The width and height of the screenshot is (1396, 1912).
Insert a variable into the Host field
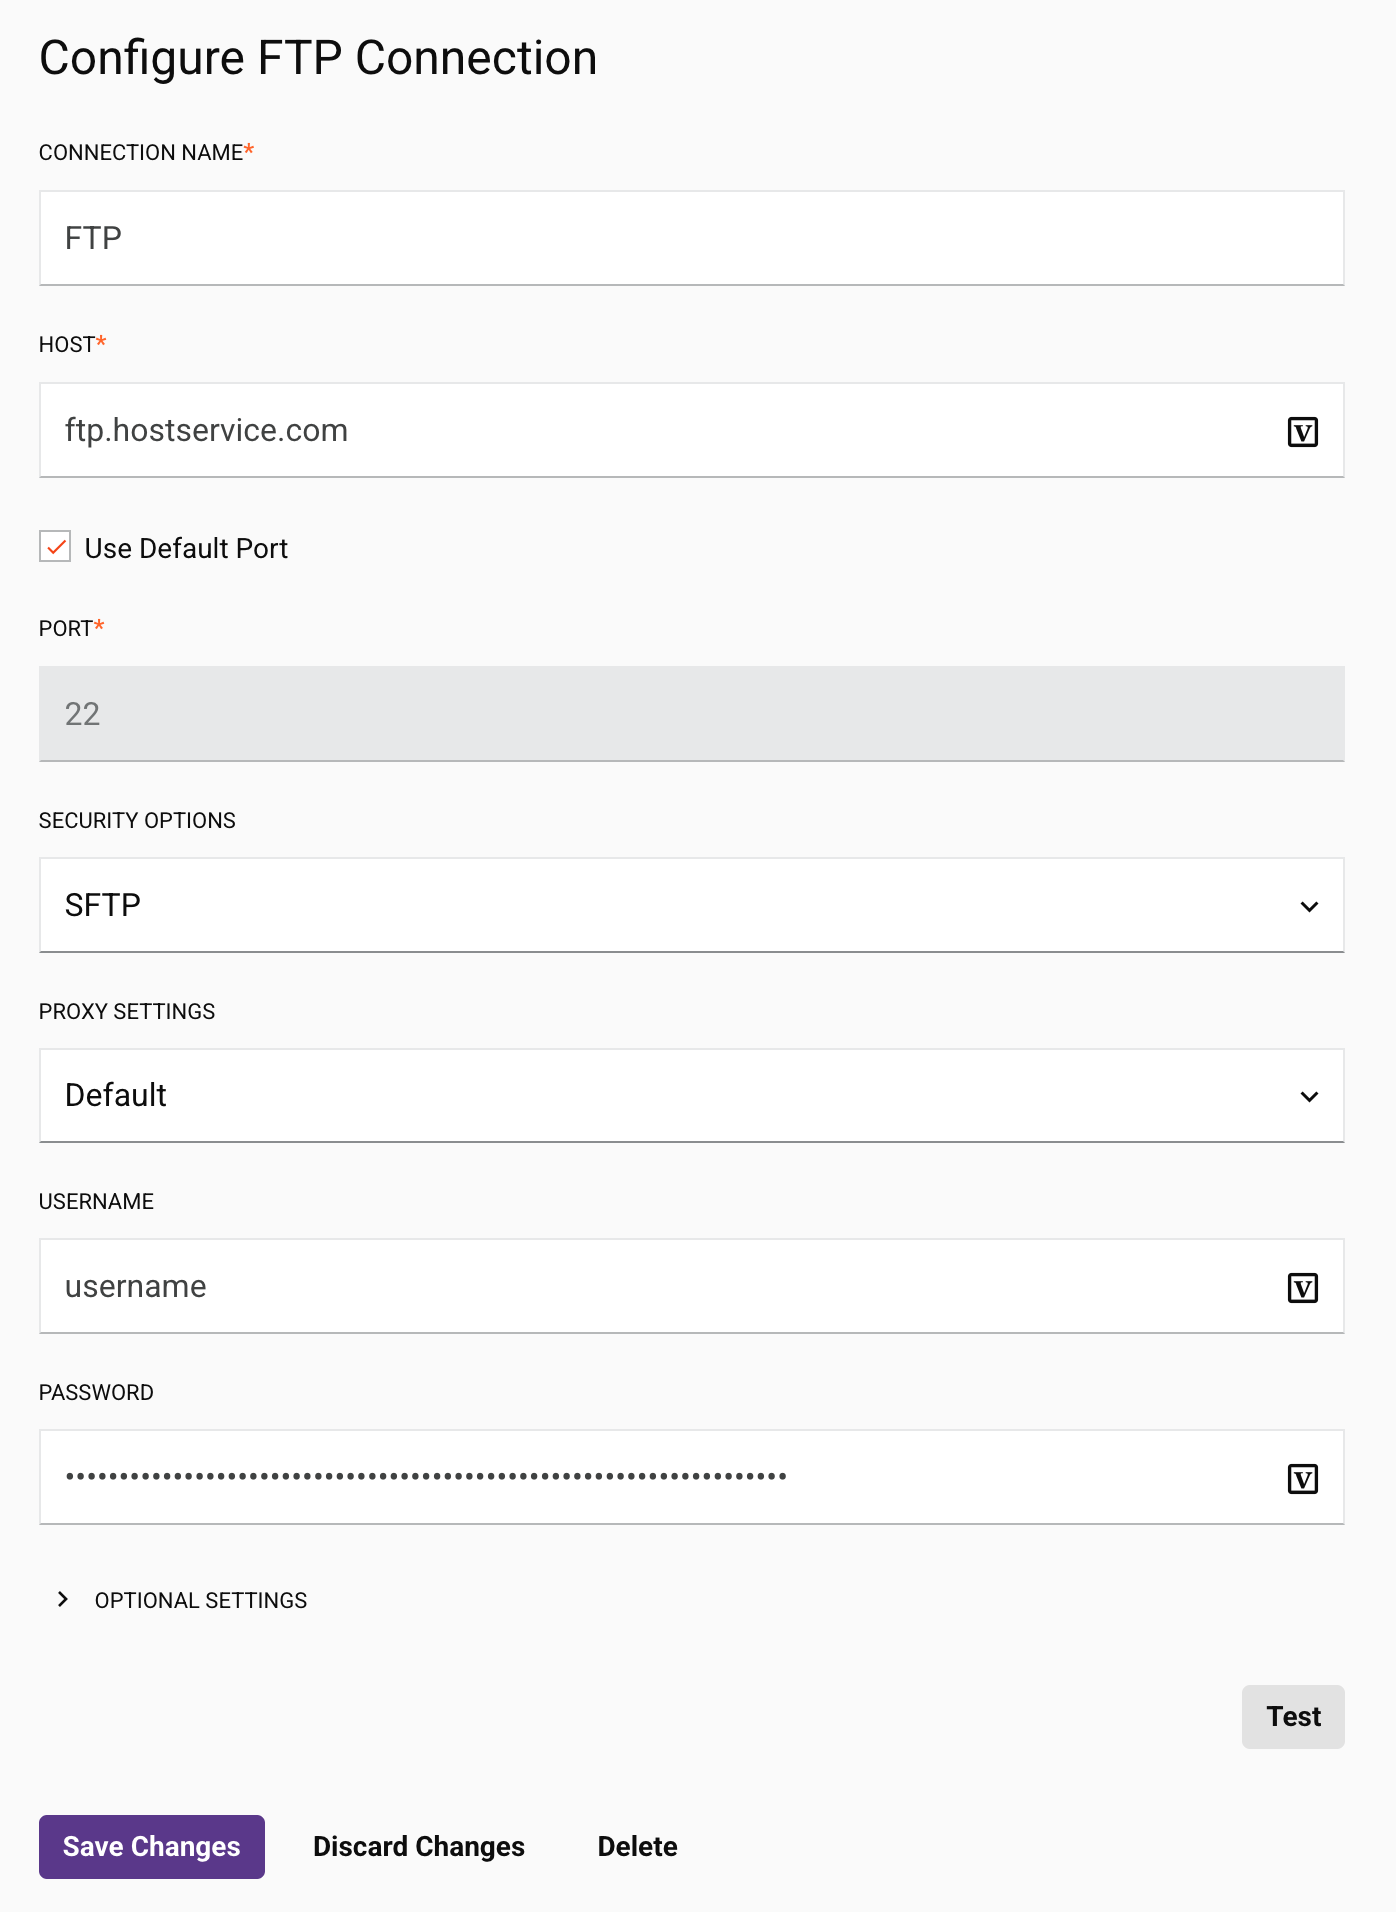click(1303, 430)
